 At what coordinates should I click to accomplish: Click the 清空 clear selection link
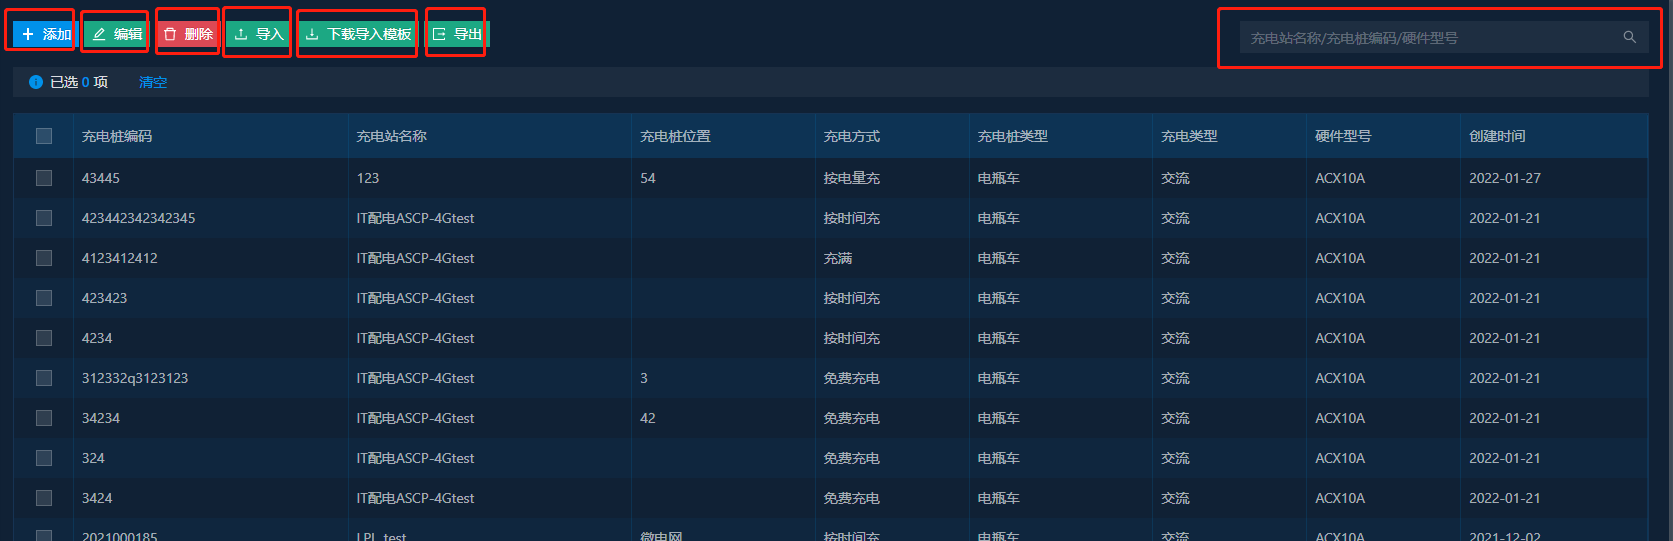[153, 82]
